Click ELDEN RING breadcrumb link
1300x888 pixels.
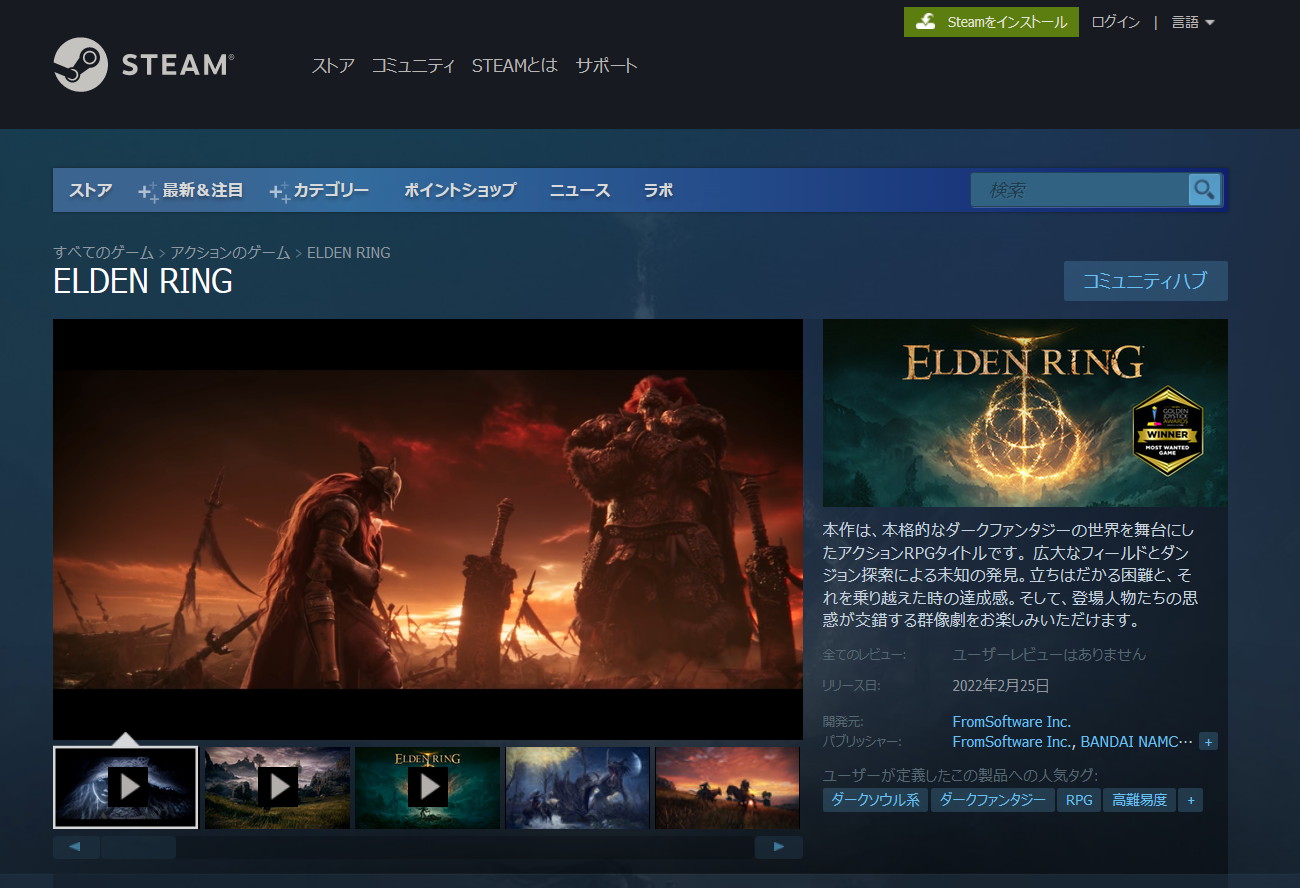[349, 253]
